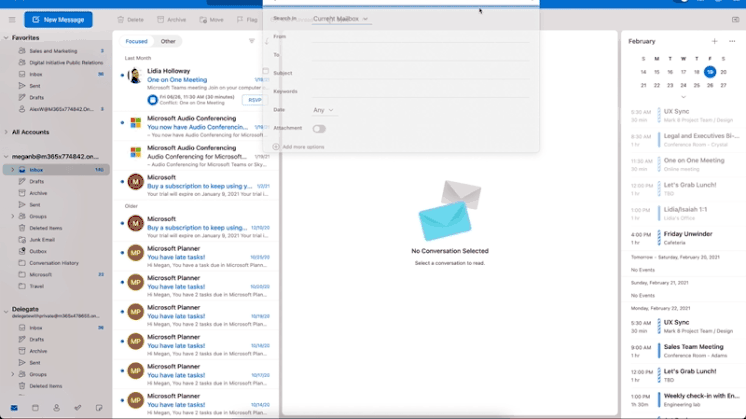This screenshot has width=746, height=419.
Task: RSVP to One on One Meeting
Action: 255,100
